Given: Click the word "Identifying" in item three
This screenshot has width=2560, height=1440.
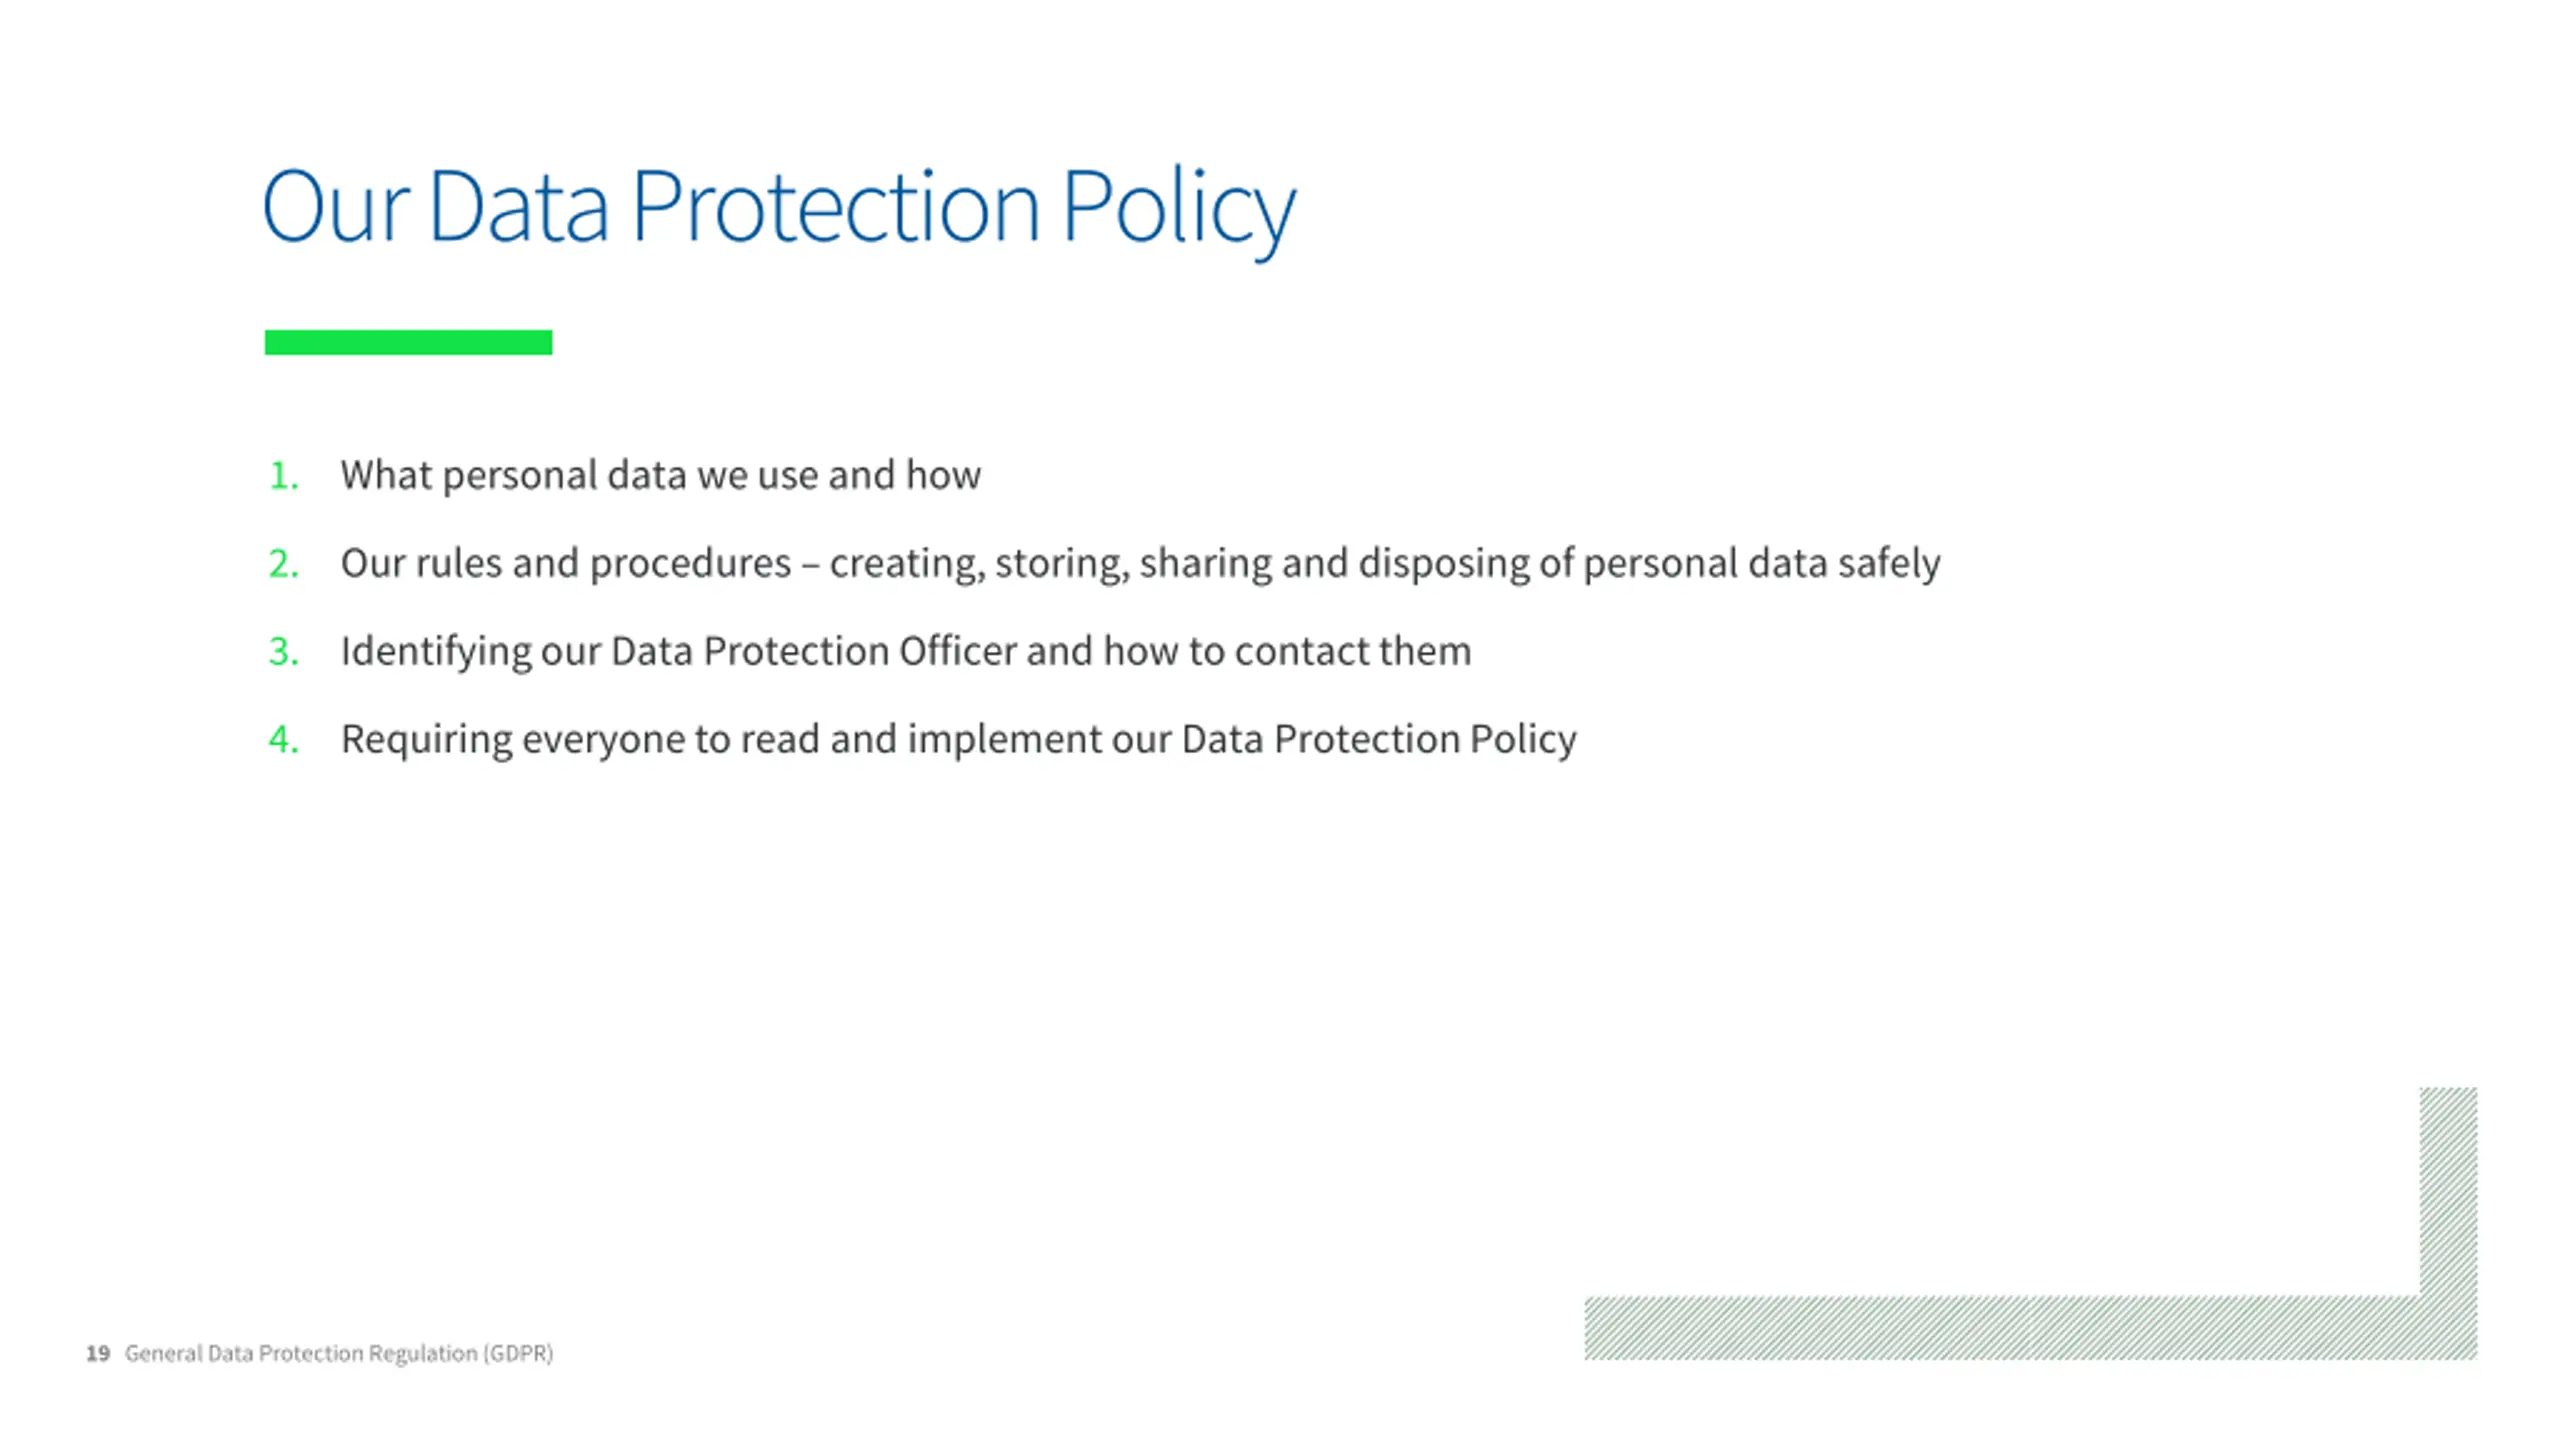Looking at the screenshot, I should (x=436, y=651).
